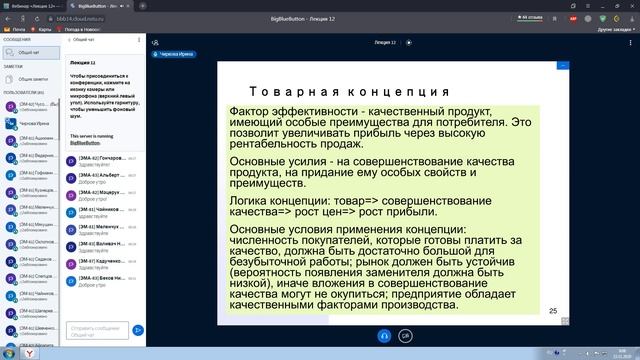This screenshot has width=640, height=360.
Task: Mute sound on the BigBlueButton tab
Action: click(x=122, y=6)
